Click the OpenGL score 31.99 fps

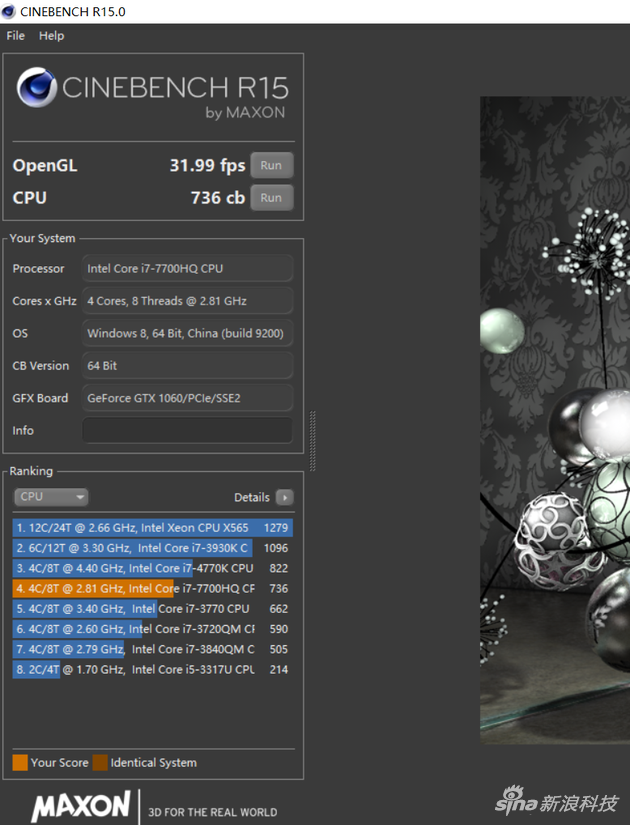207,165
